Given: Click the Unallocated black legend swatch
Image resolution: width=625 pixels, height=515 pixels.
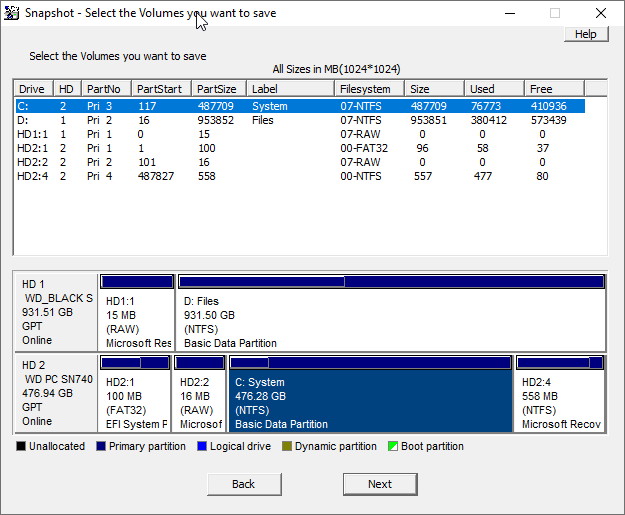Looking at the screenshot, I should 21,446.
